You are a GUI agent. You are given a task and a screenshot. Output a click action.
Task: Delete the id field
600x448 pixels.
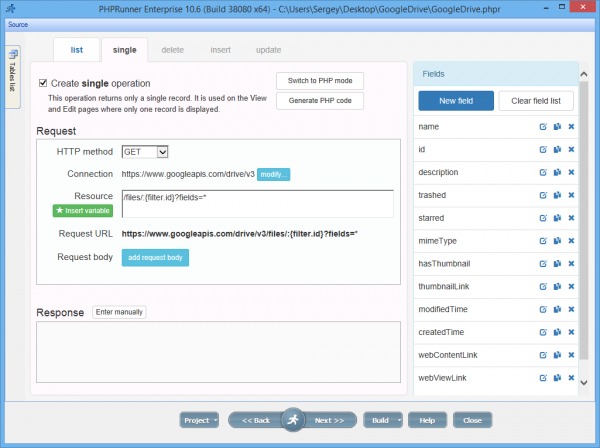tap(571, 150)
